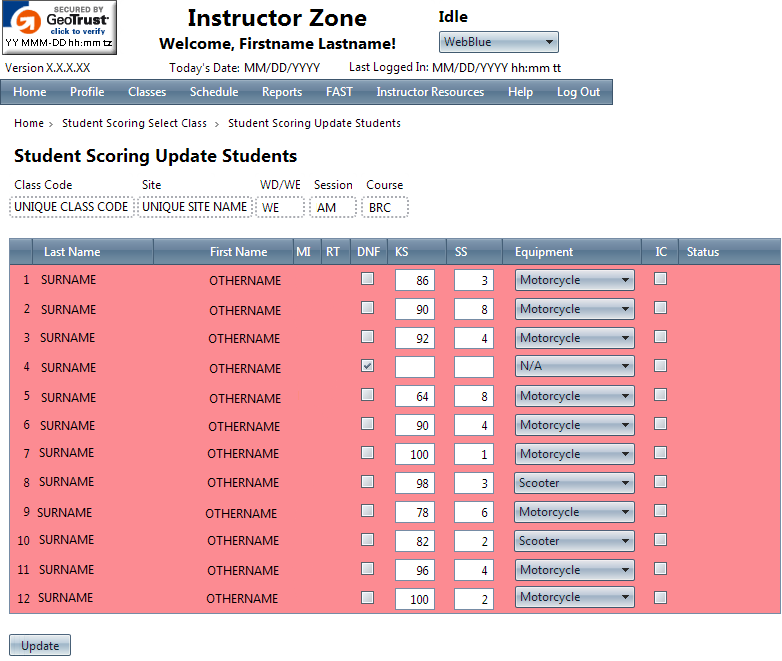This screenshot has width=782, height=661.
Task: Tick the IC checkbox for student 7
Action: 660,452
